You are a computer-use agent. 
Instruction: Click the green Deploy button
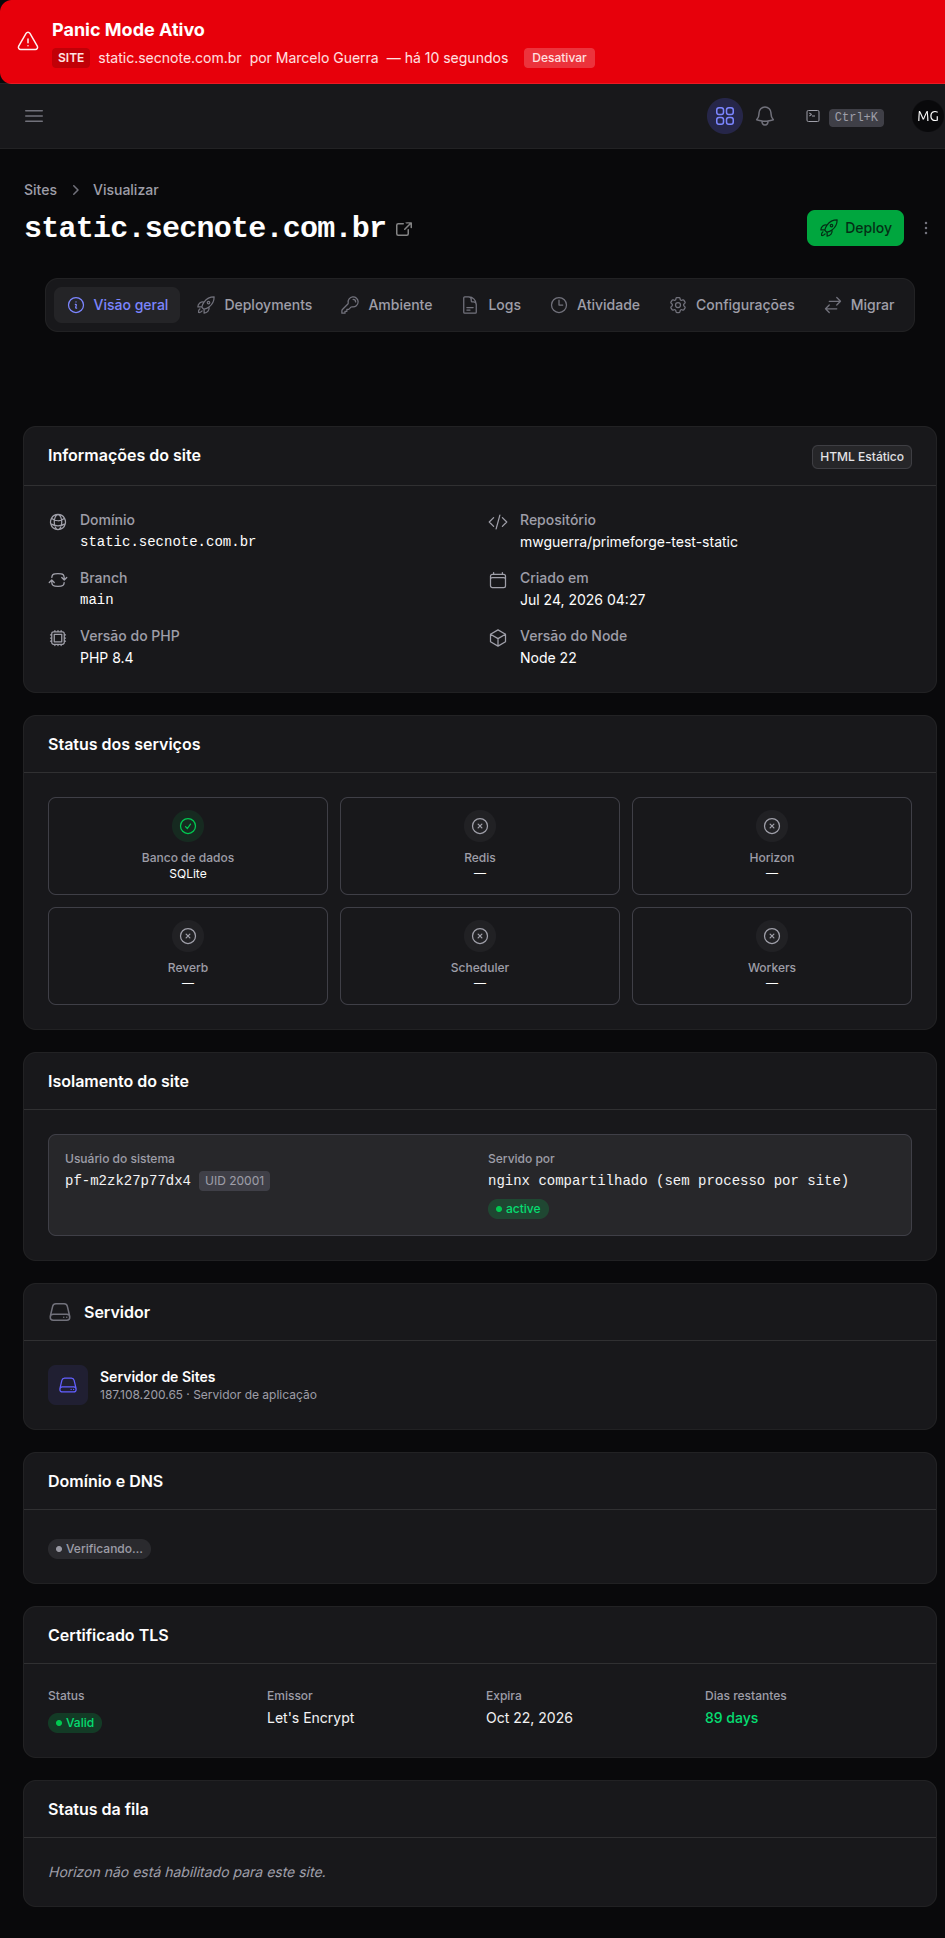(855, 228)
